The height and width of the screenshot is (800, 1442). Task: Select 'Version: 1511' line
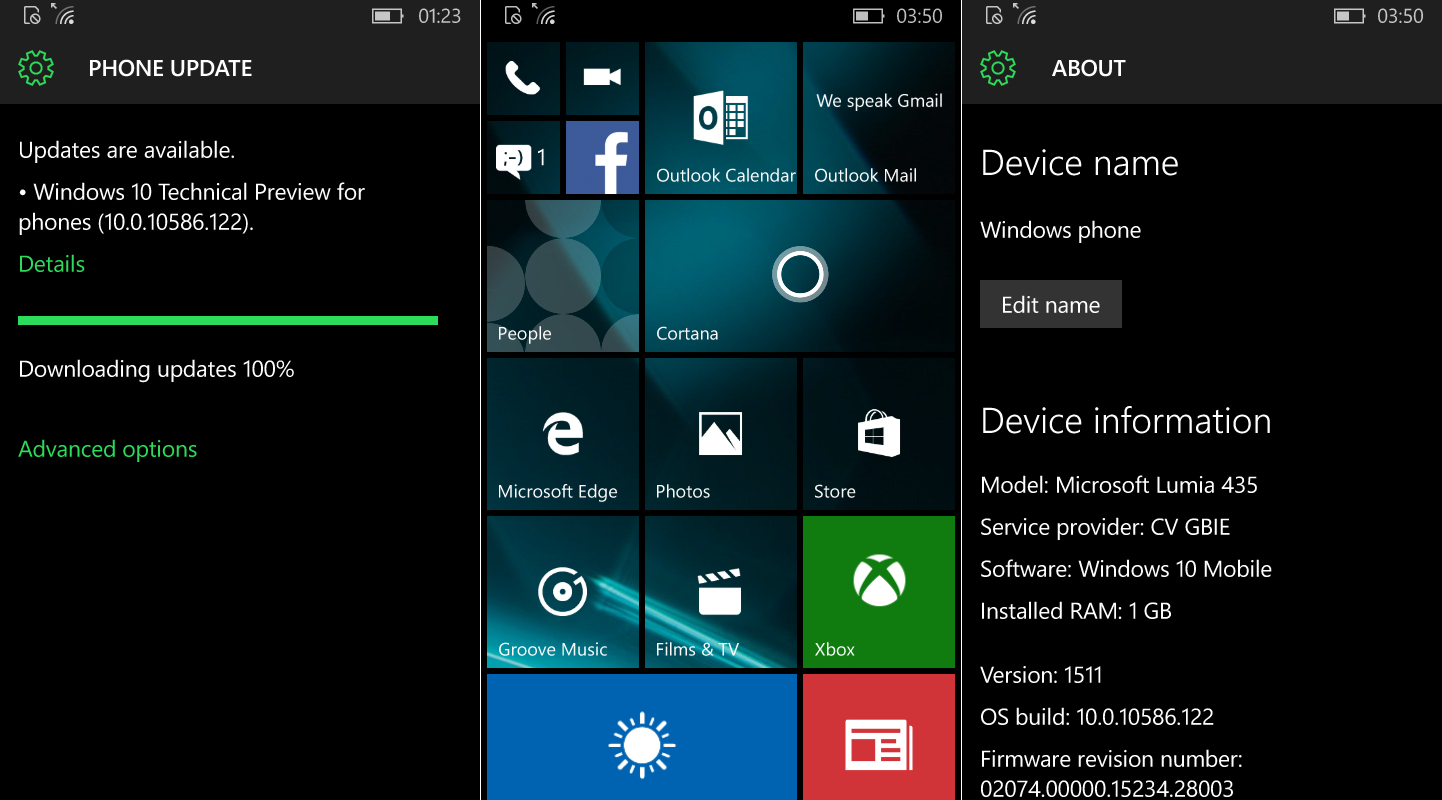(1041, 675)
